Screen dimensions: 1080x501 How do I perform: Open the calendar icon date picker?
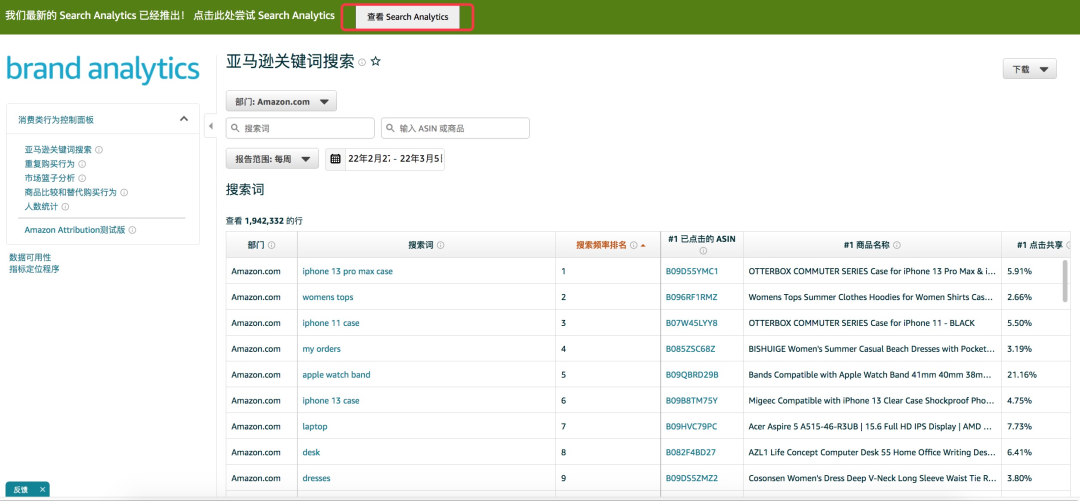pyautogui.click(x=335, y=159)
